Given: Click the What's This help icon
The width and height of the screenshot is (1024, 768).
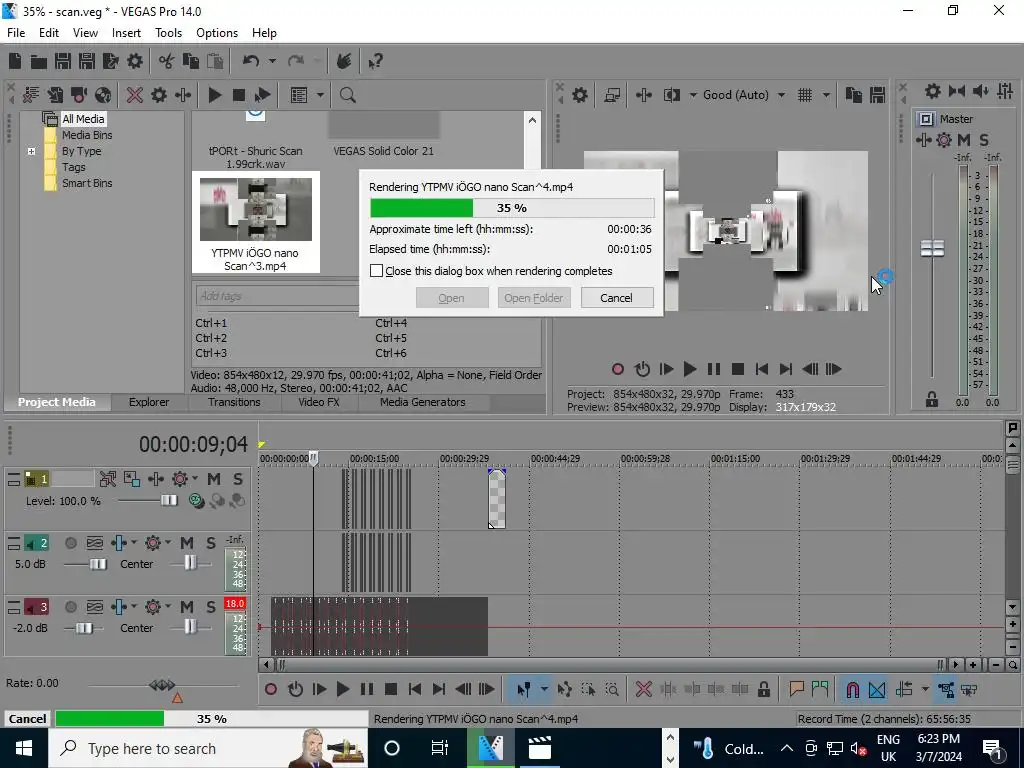Looking at the screenshot, I should click(x=376, y=61).
